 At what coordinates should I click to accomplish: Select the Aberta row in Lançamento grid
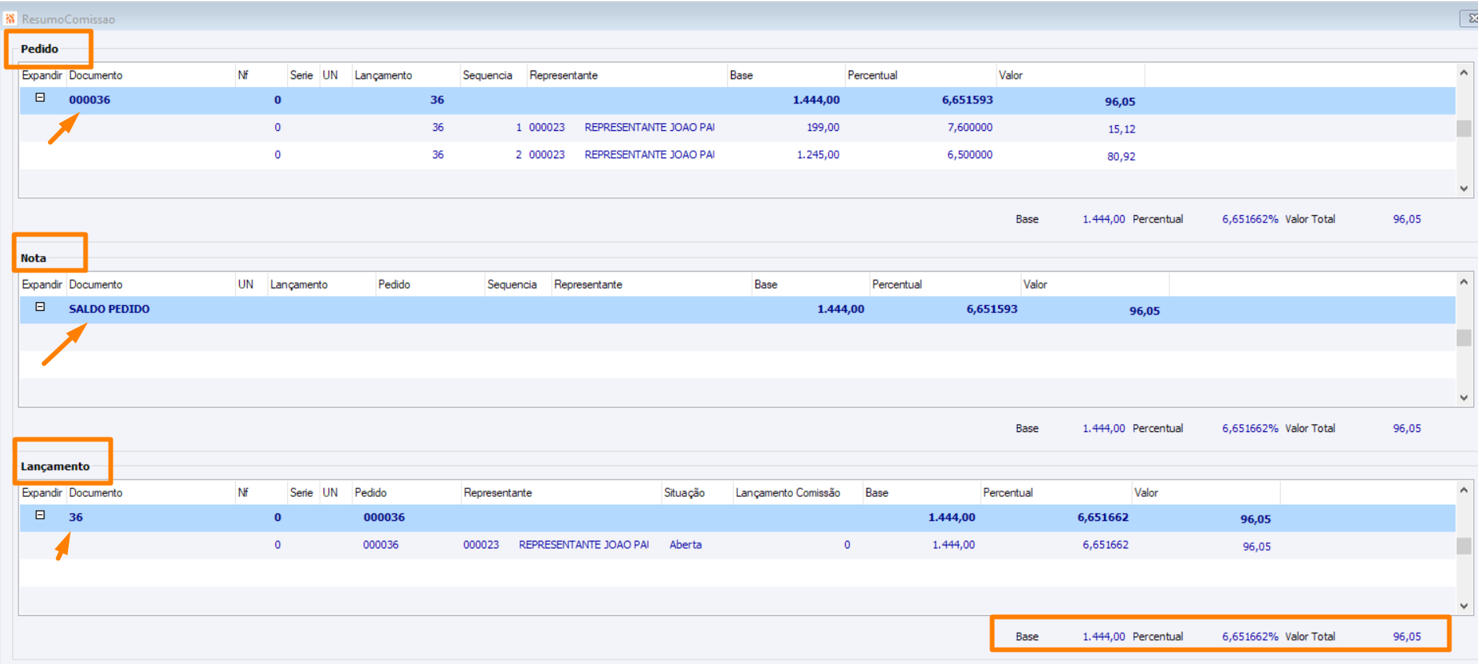point(685,546)
